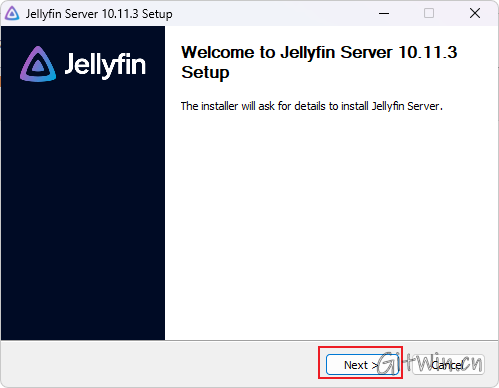Click the Next button to continue setup
This screenshot has width=499, height=388.
(x=362, y=365)
